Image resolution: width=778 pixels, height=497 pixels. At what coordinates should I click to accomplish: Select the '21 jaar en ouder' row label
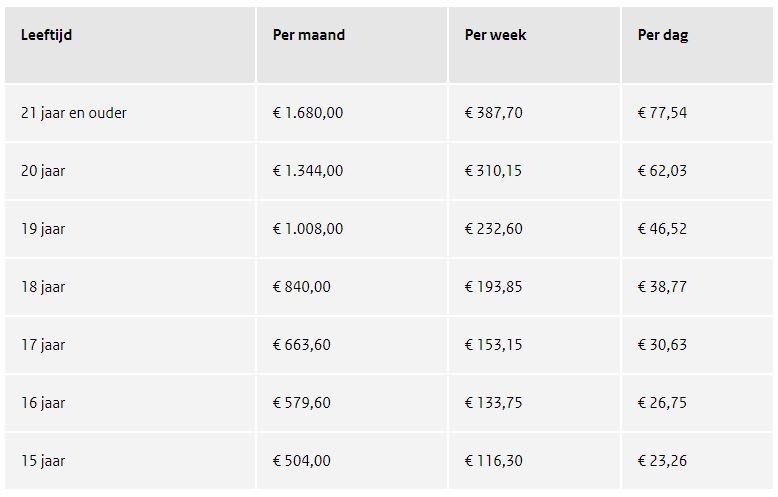[73, 113]
